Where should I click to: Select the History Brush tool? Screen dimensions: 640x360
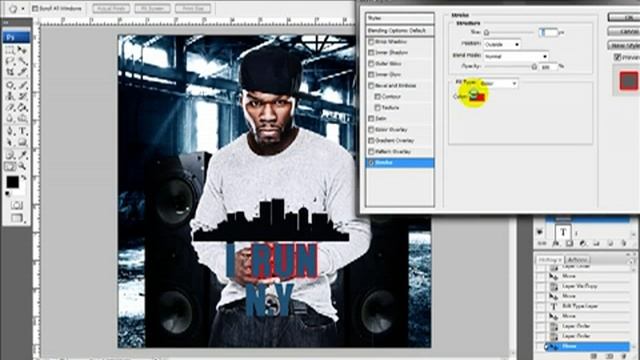pyautogui.click(x=22, y=97)
